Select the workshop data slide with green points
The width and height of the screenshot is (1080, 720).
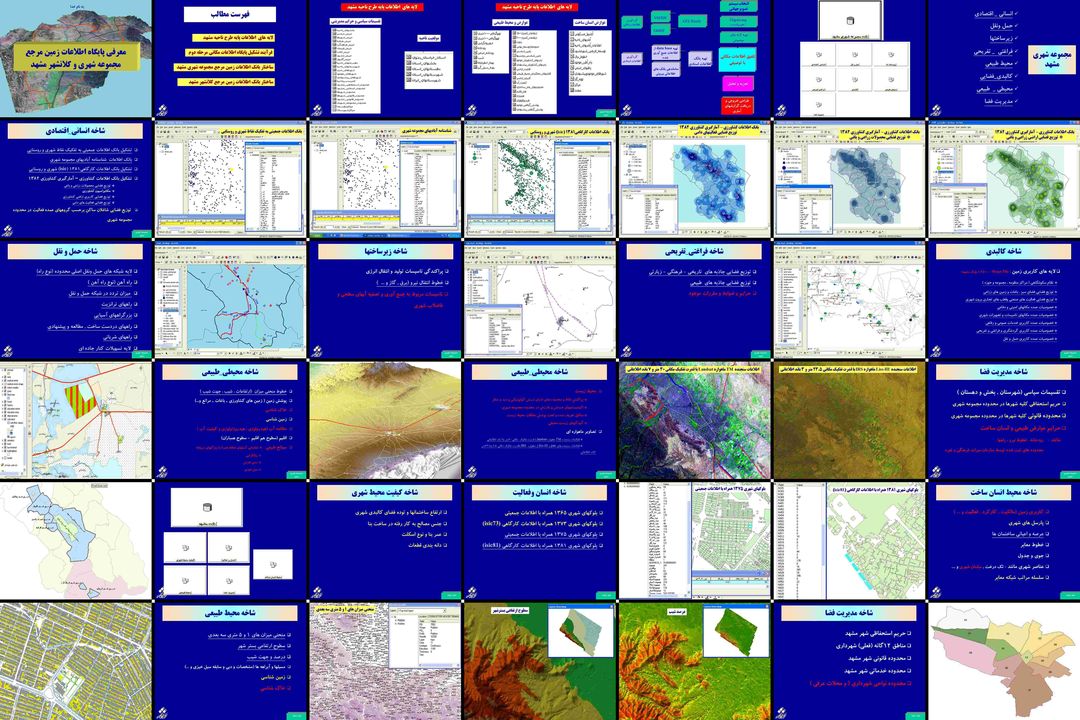(539, 179)
